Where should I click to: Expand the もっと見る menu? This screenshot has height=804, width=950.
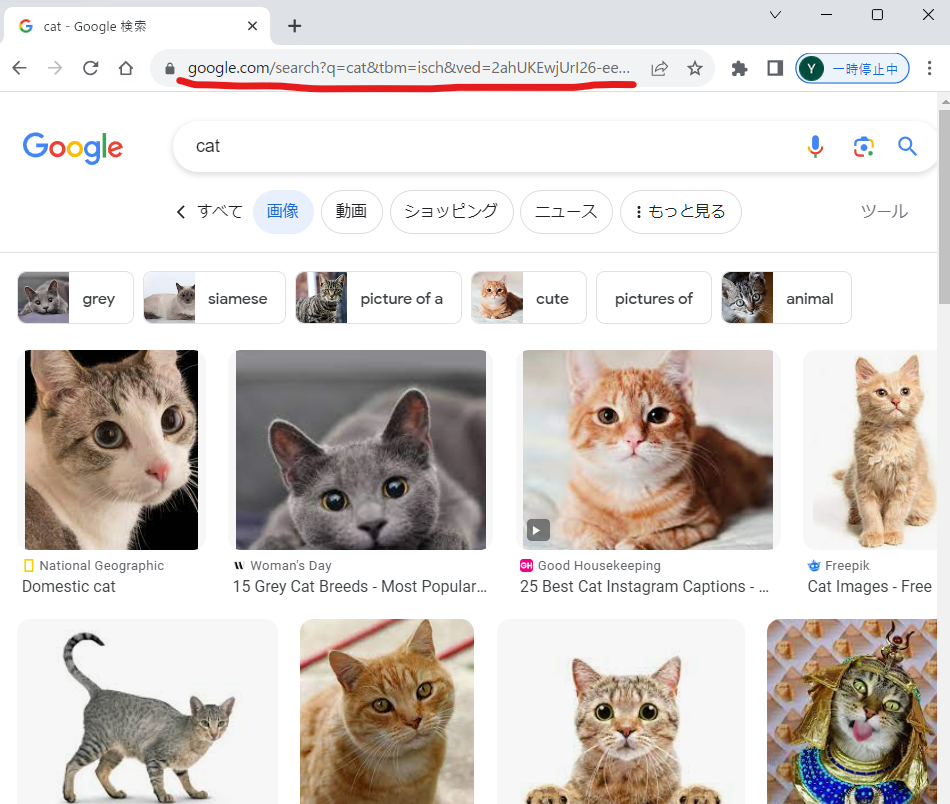point(681,212)
